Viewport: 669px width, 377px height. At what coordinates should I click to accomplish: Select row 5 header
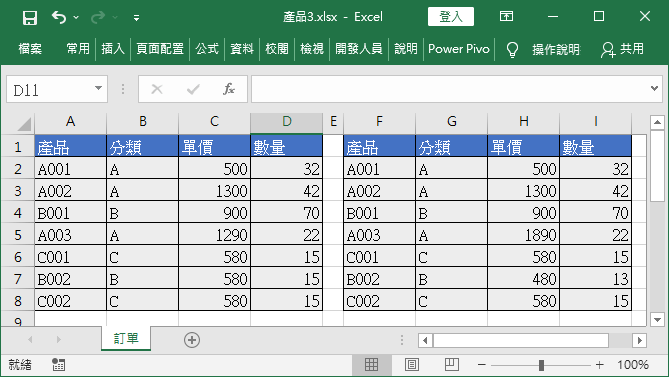(17, 235)
